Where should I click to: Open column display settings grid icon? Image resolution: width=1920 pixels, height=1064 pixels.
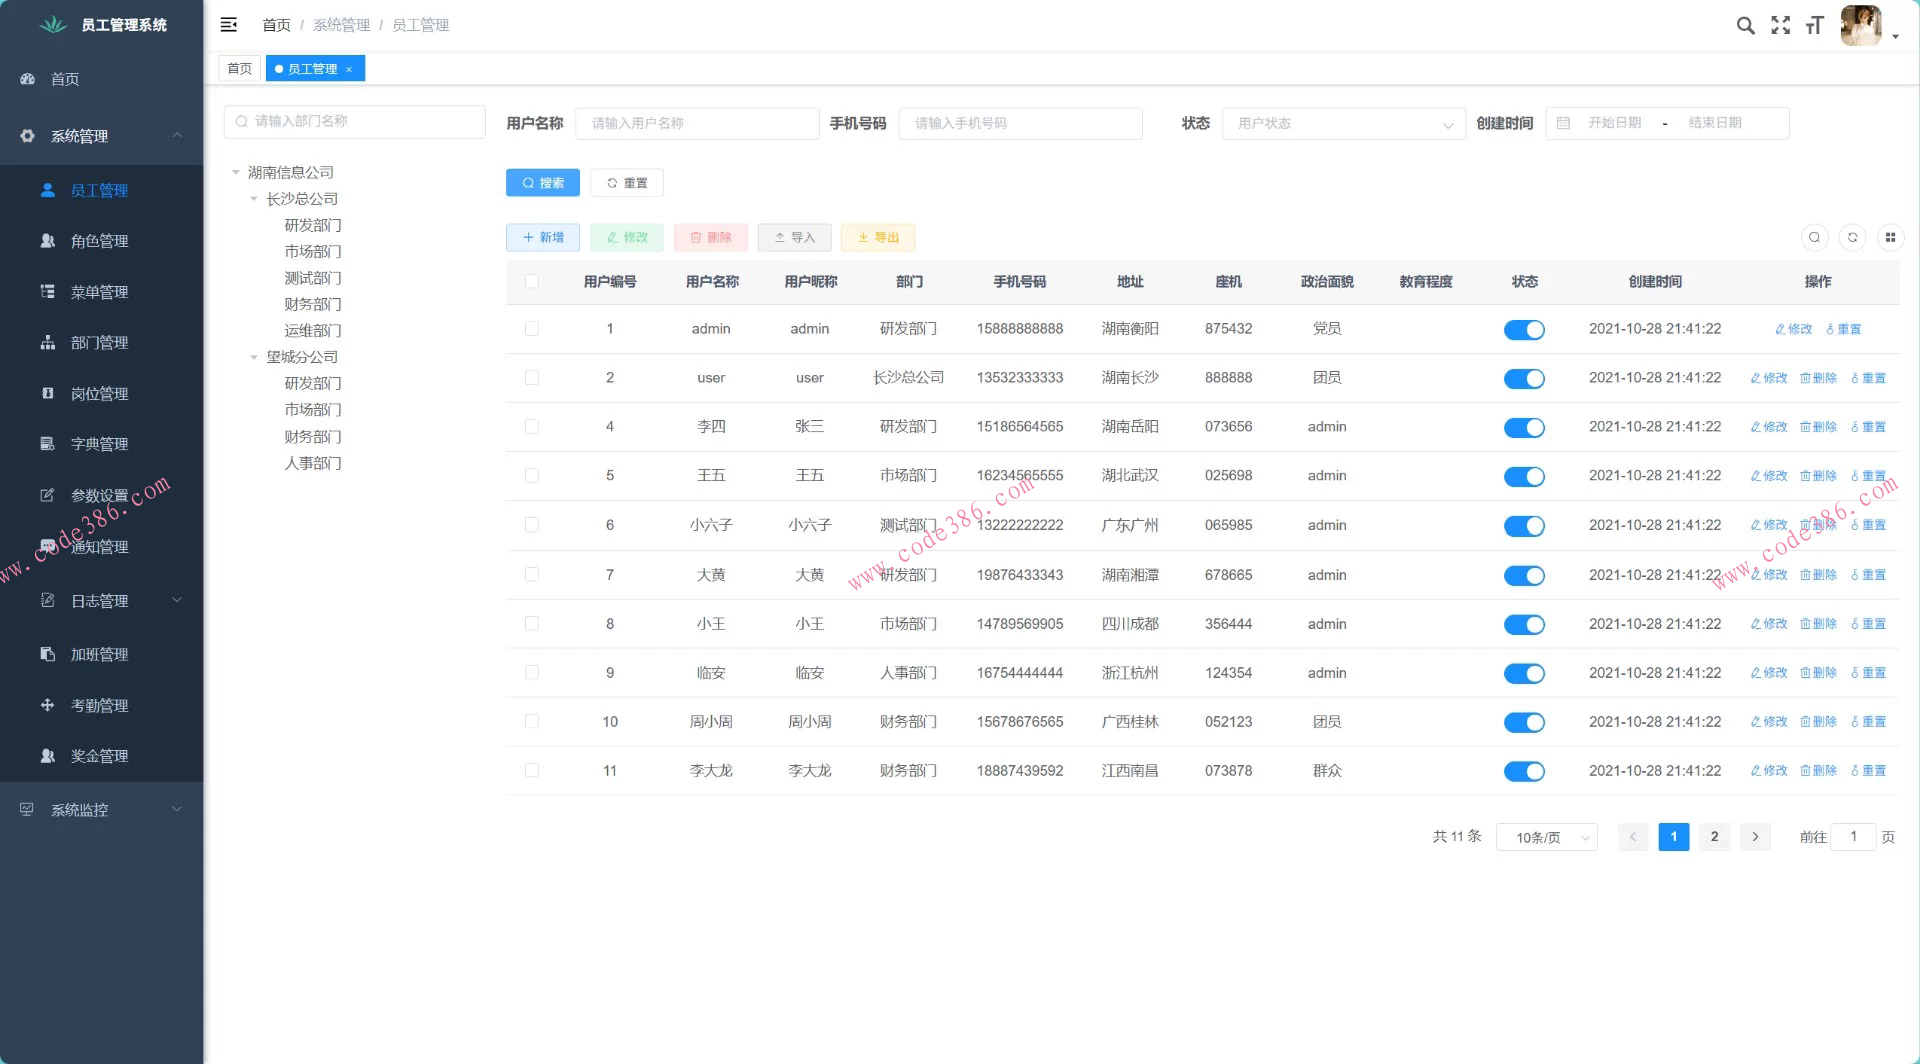1890,237
